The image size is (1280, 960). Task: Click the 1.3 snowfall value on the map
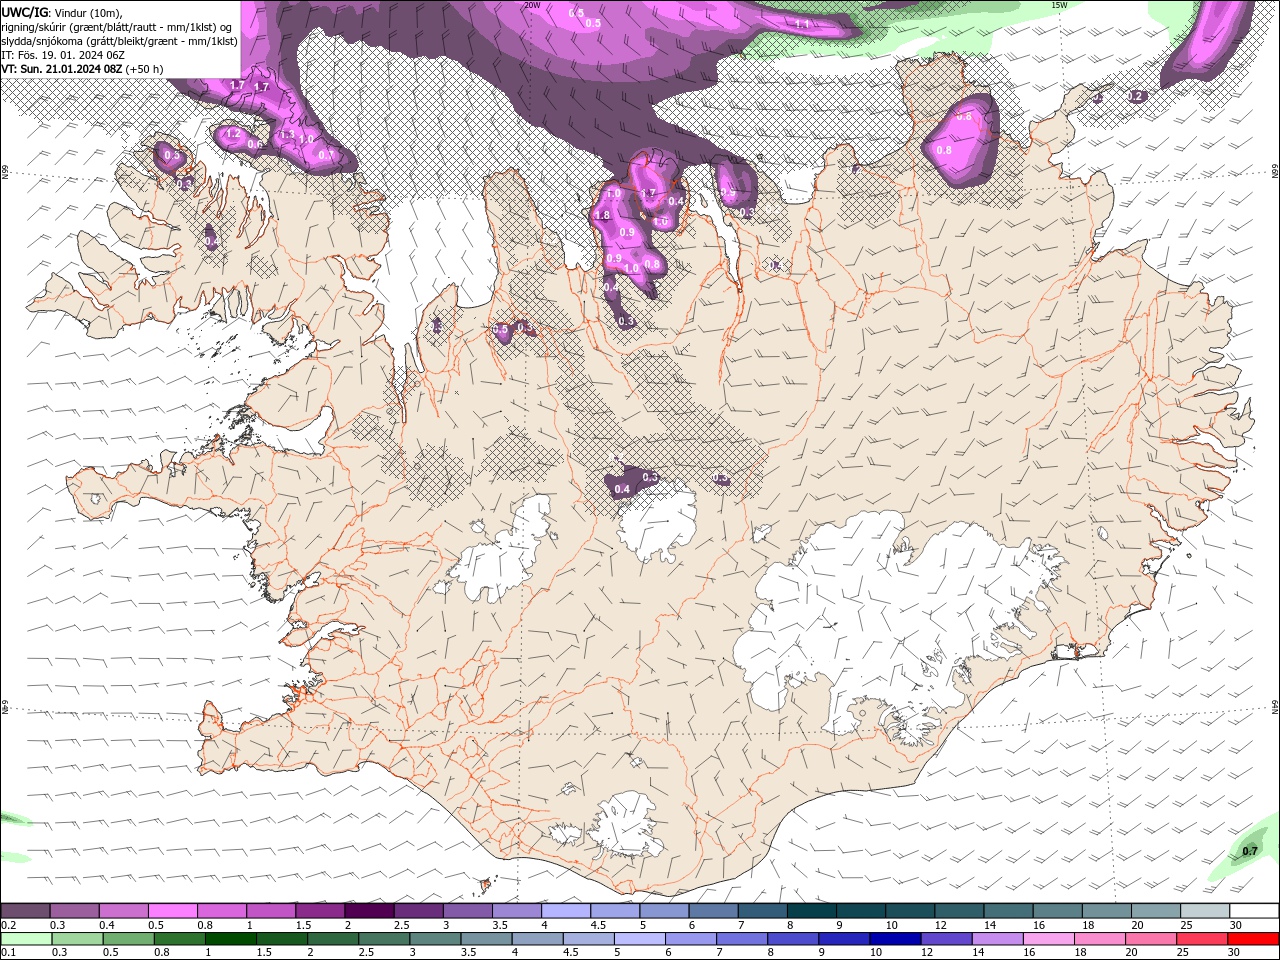(x=286, y=135)
